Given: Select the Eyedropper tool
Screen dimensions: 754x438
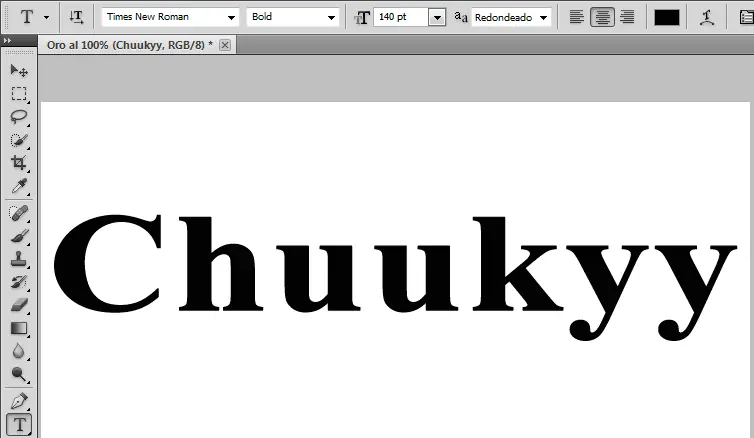Looking at the screenshot, I should pos(19,186).
